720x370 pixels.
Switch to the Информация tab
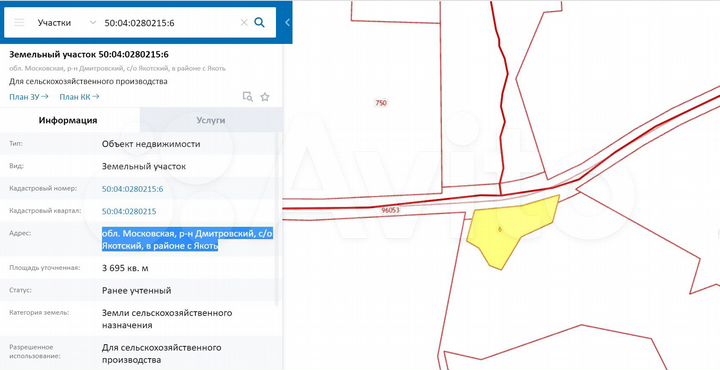pos(68,120)
